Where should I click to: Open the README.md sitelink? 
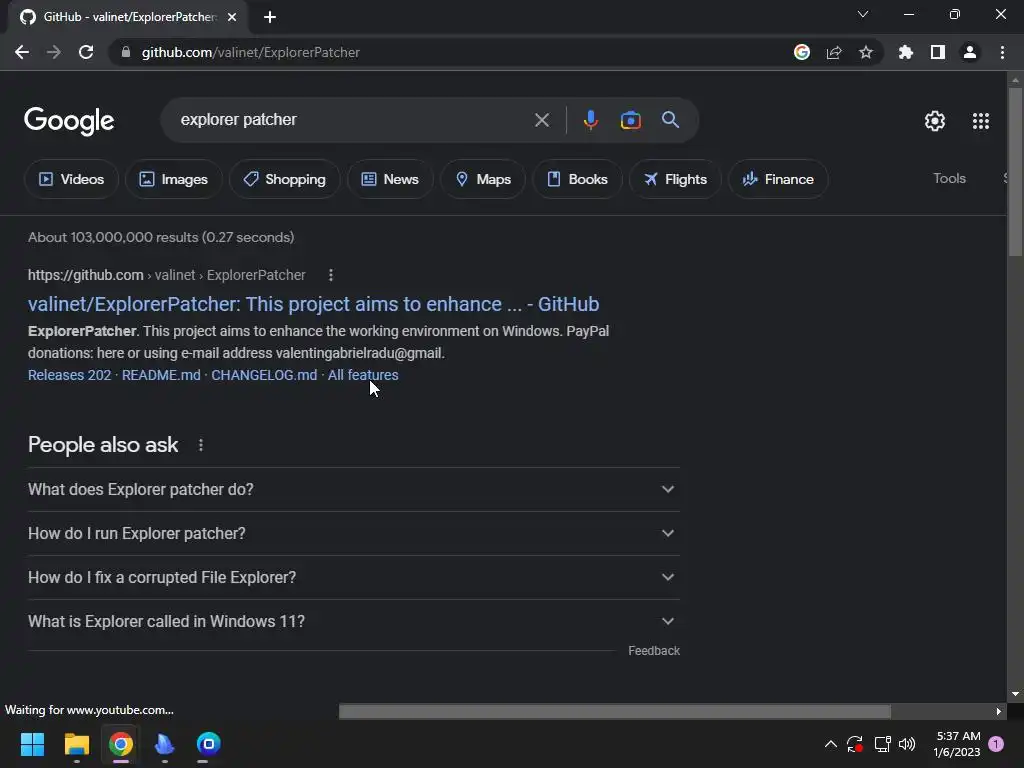coord(161,375)
